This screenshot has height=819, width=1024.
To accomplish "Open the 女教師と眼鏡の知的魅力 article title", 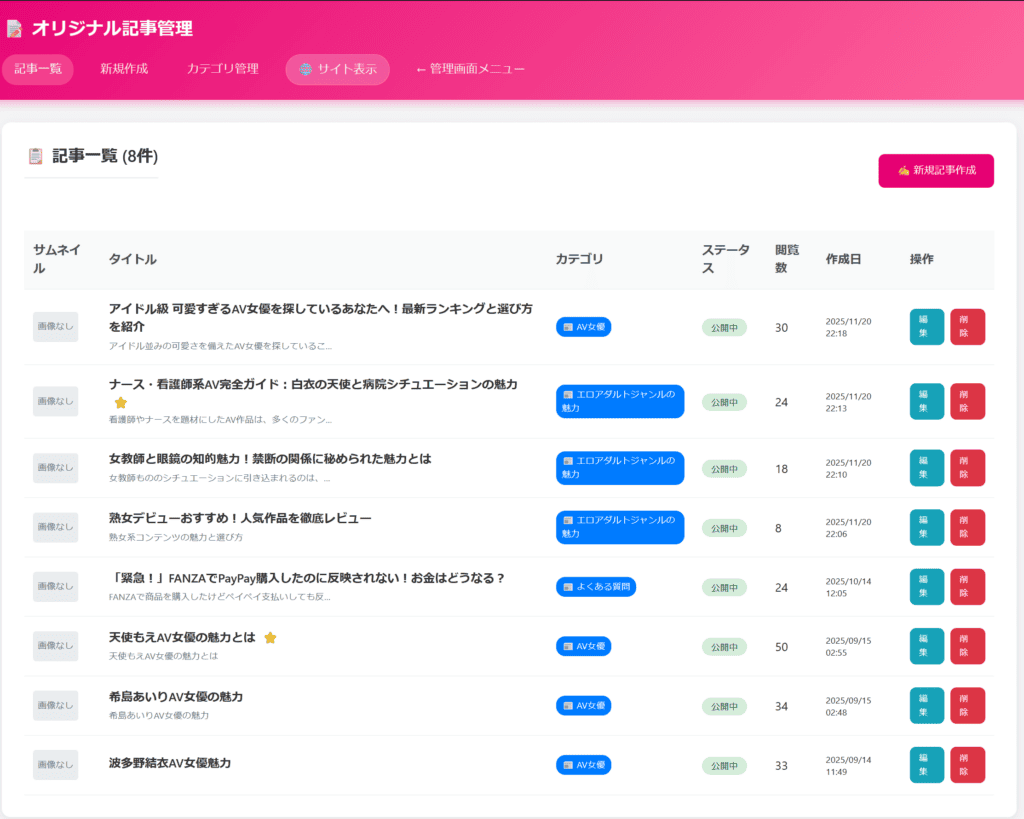I will pos(270,459).
